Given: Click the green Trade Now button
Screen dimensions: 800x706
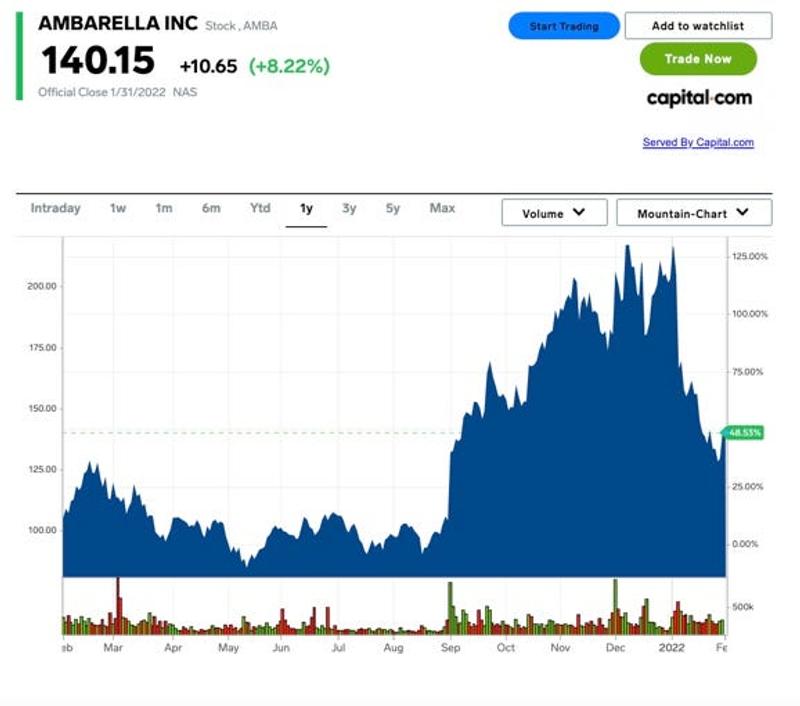Looking at the screenshot, I should tap(698, 59).
